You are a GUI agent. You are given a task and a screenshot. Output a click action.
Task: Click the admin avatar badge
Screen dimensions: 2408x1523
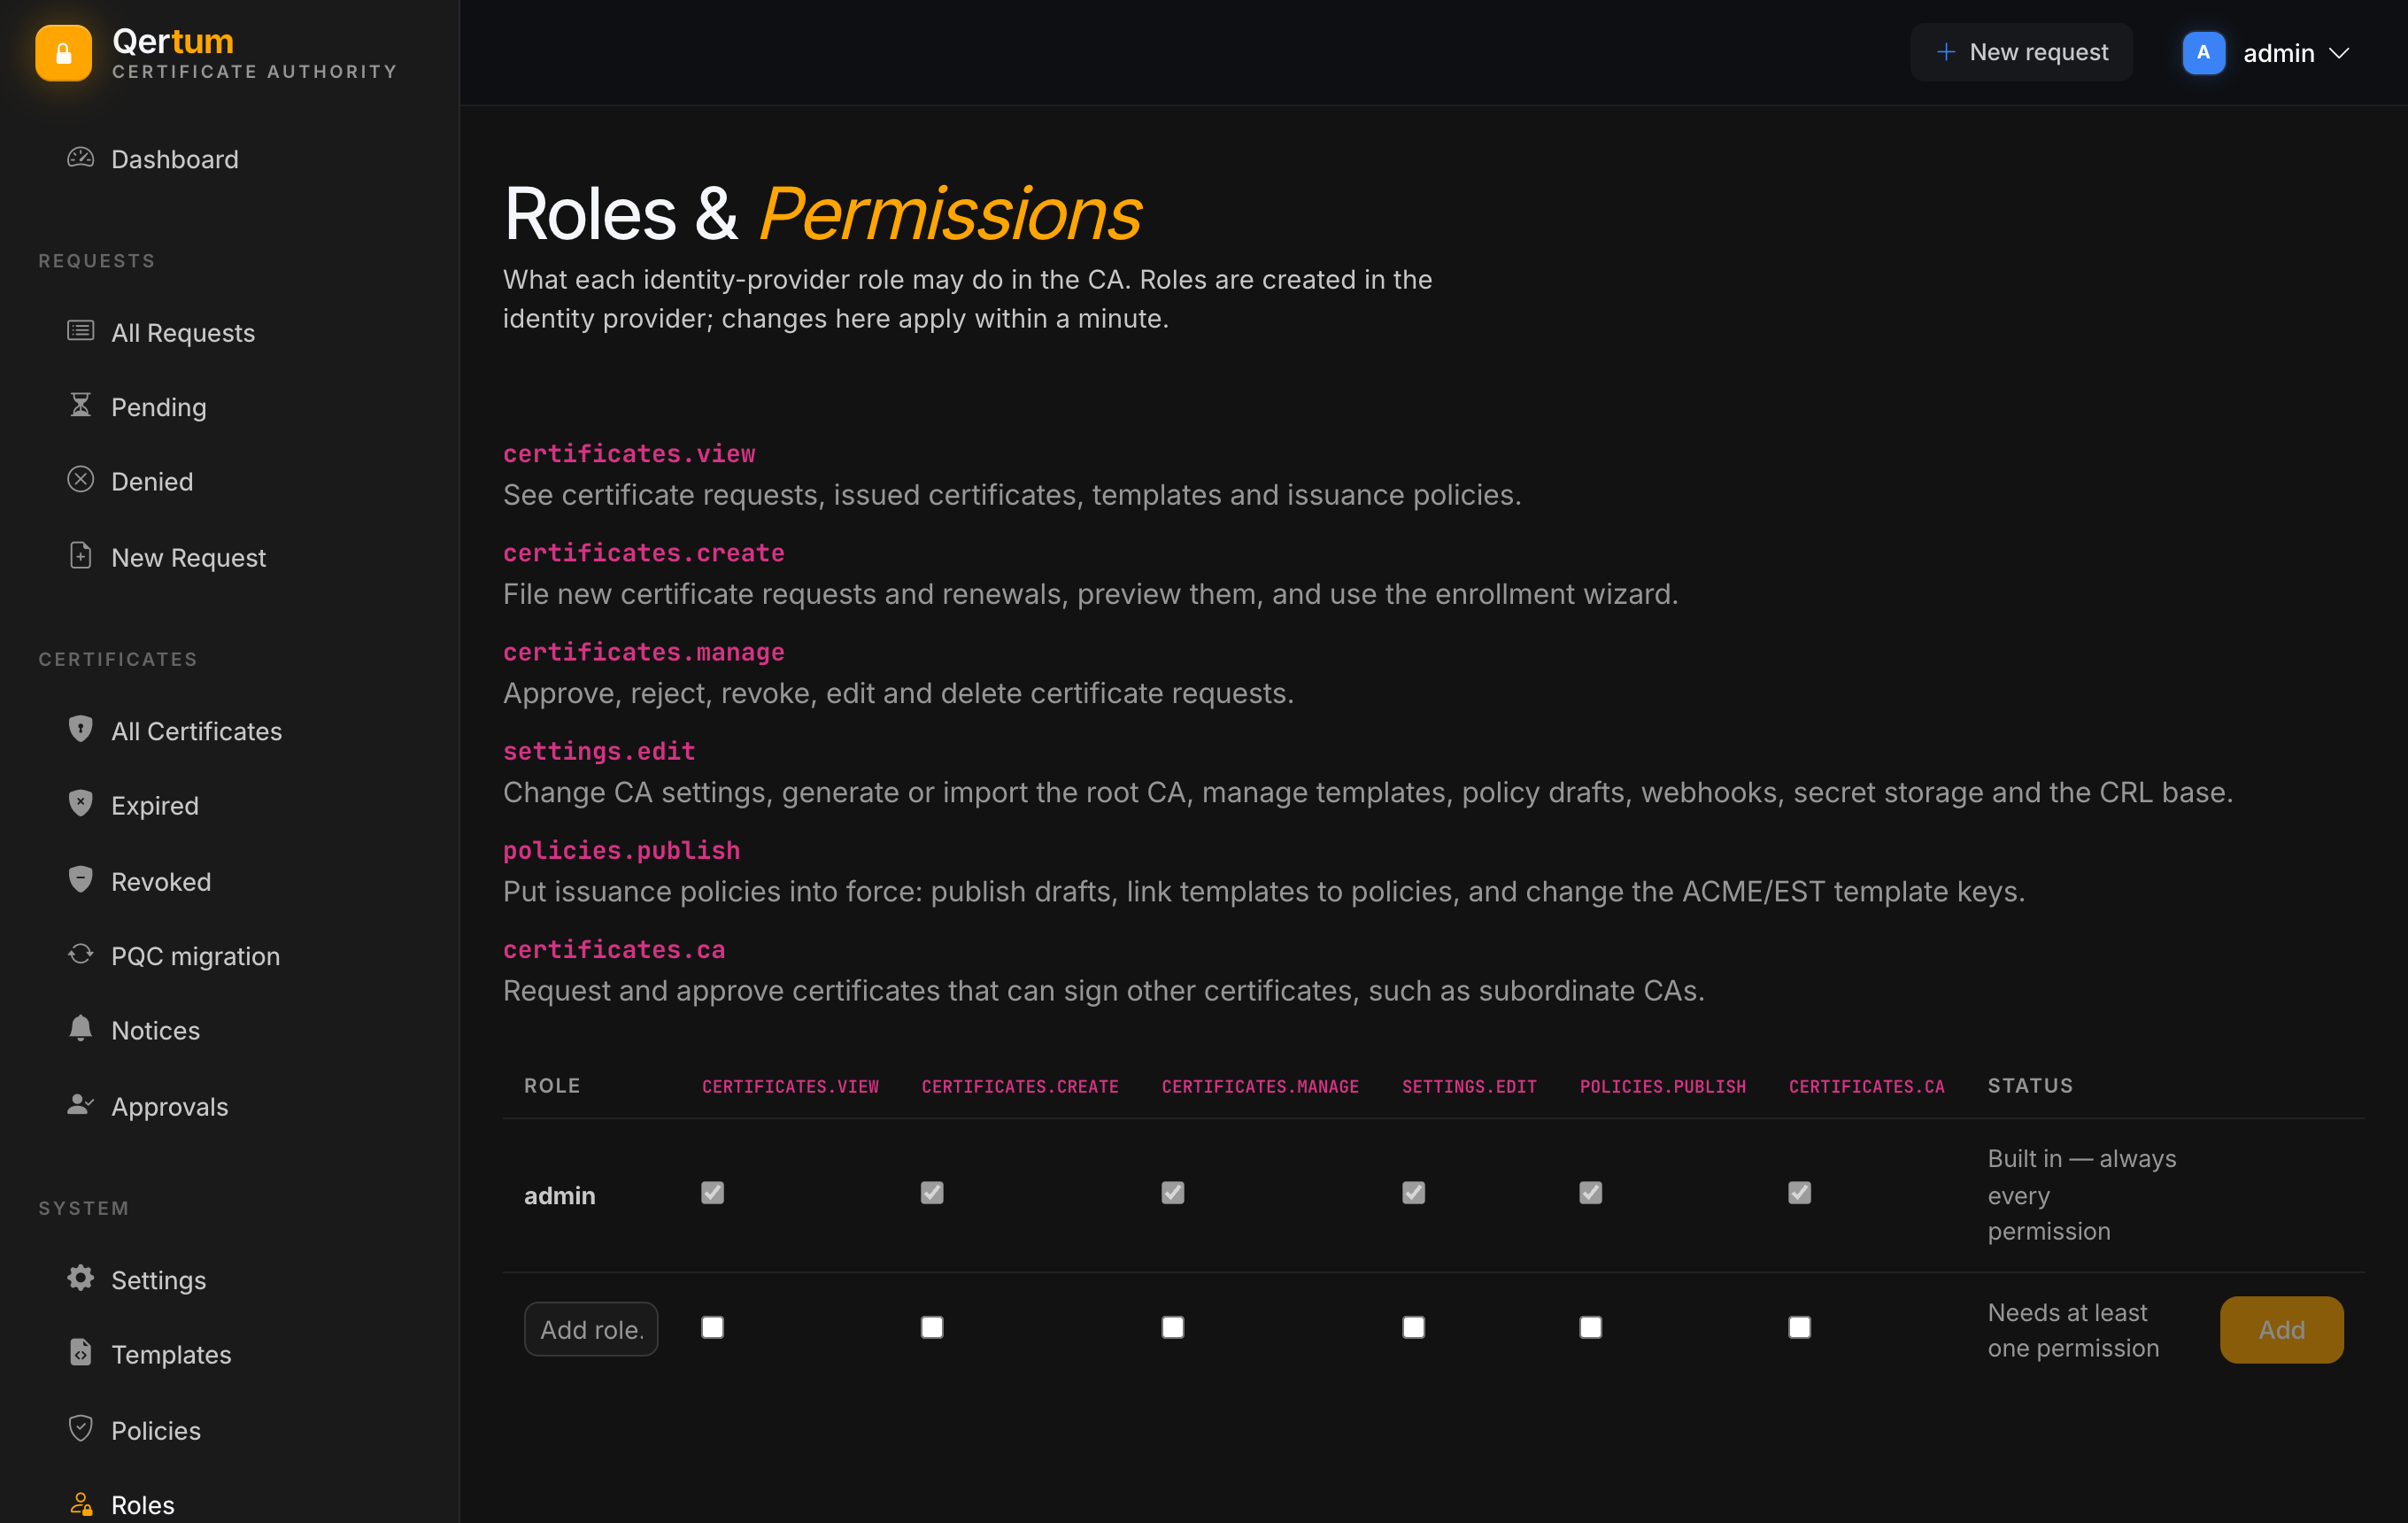[2203, 53]
